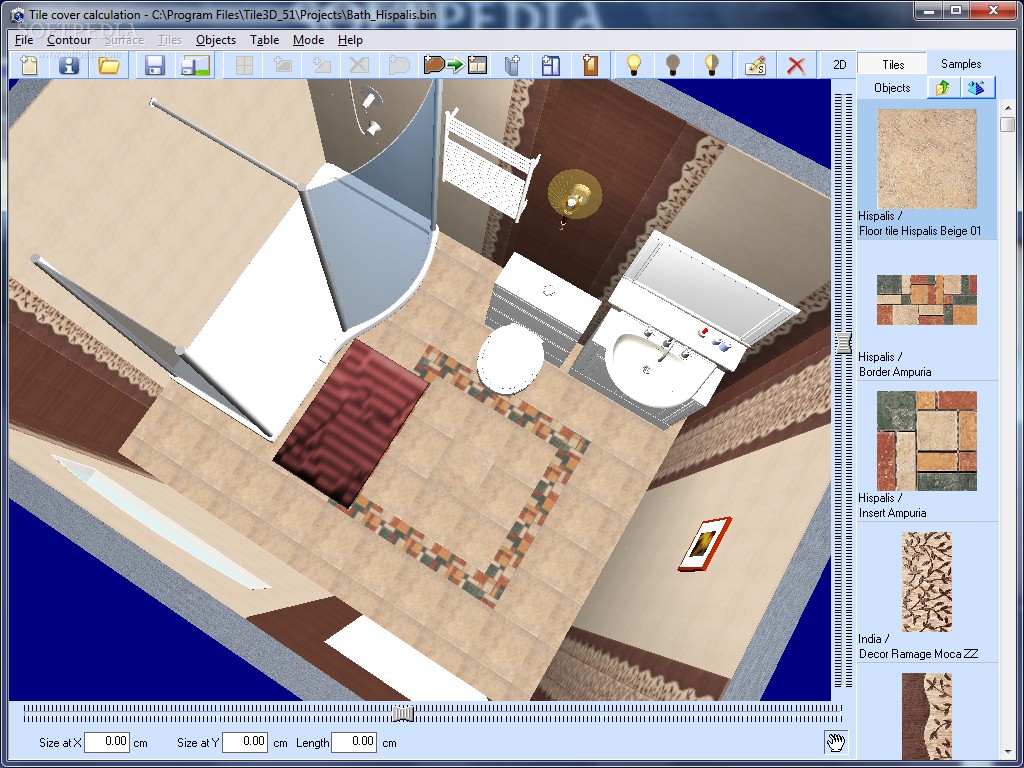The width and height of the screenshot is (1024, 768).
Task: Open the Table menu
Action: click(x=264, y=40)
